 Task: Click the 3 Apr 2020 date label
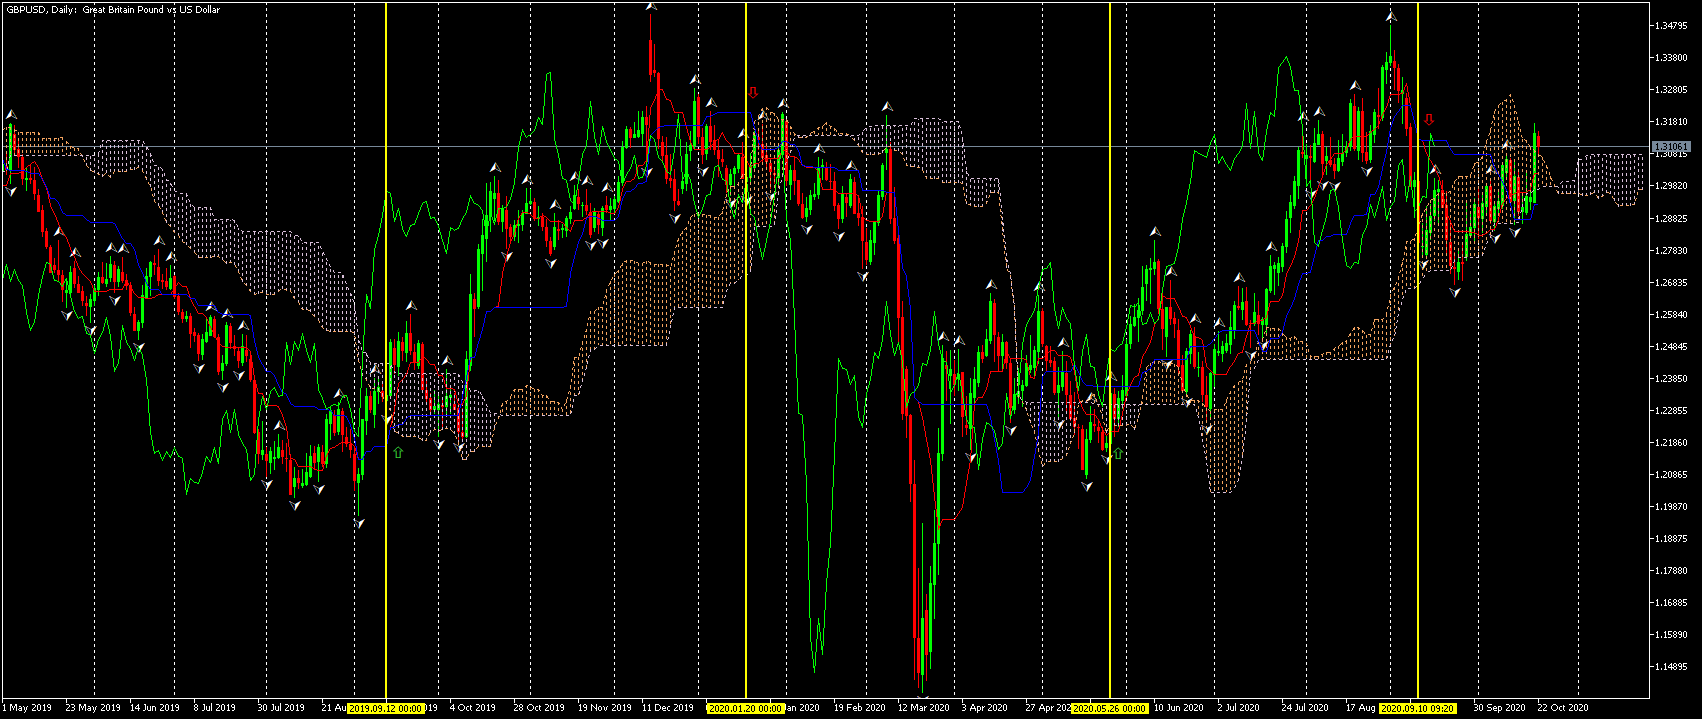point(985,708)
